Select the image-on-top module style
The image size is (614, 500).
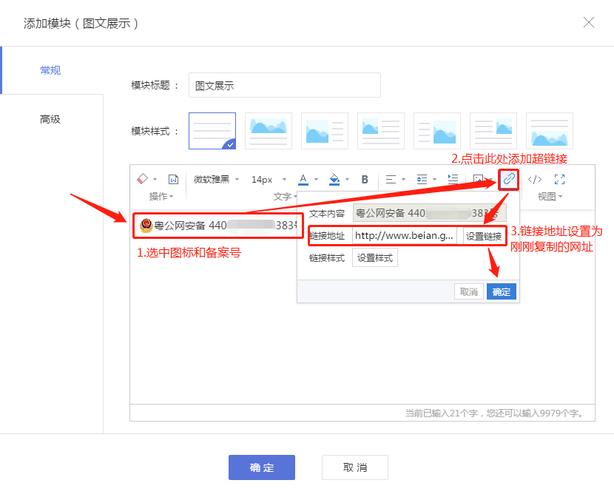[x=269, y=131]
